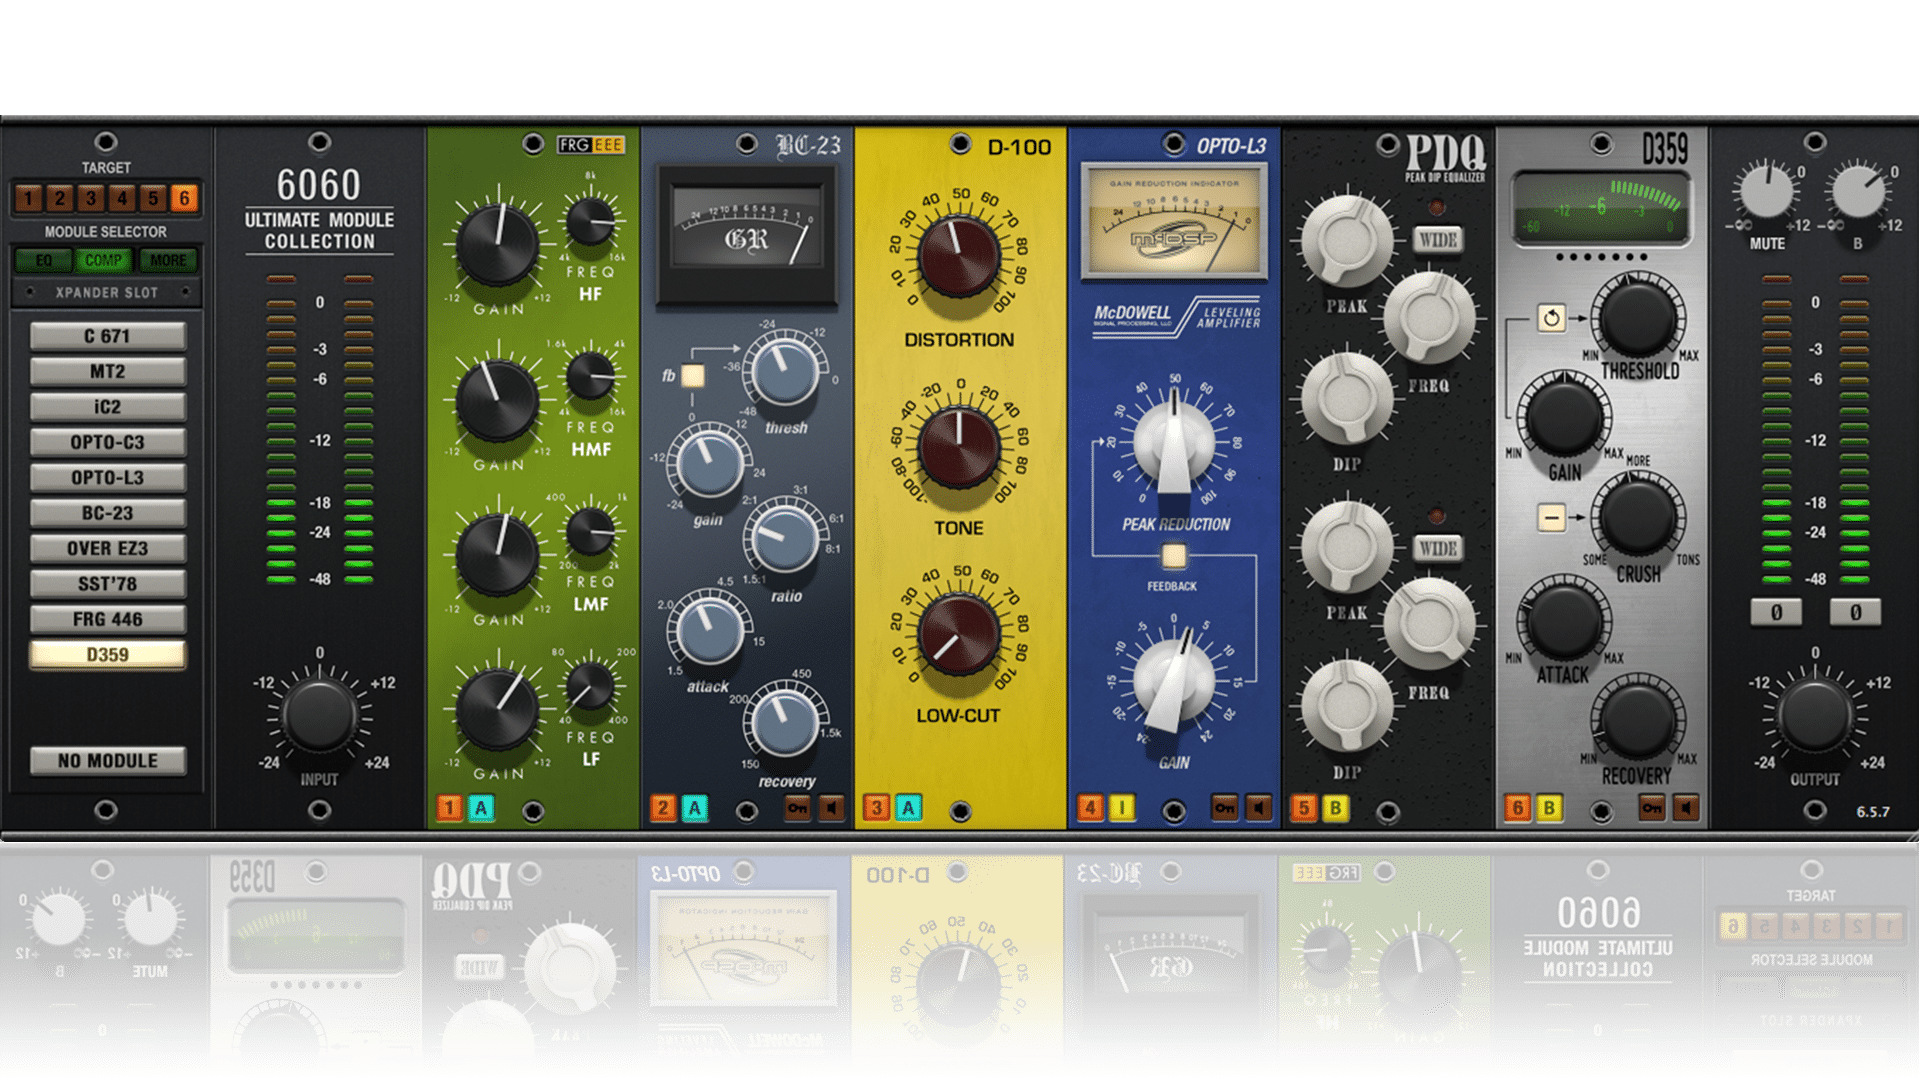
Task: Click the yellow I button in OPTO-L3 module
Action: coord(1122,808)
